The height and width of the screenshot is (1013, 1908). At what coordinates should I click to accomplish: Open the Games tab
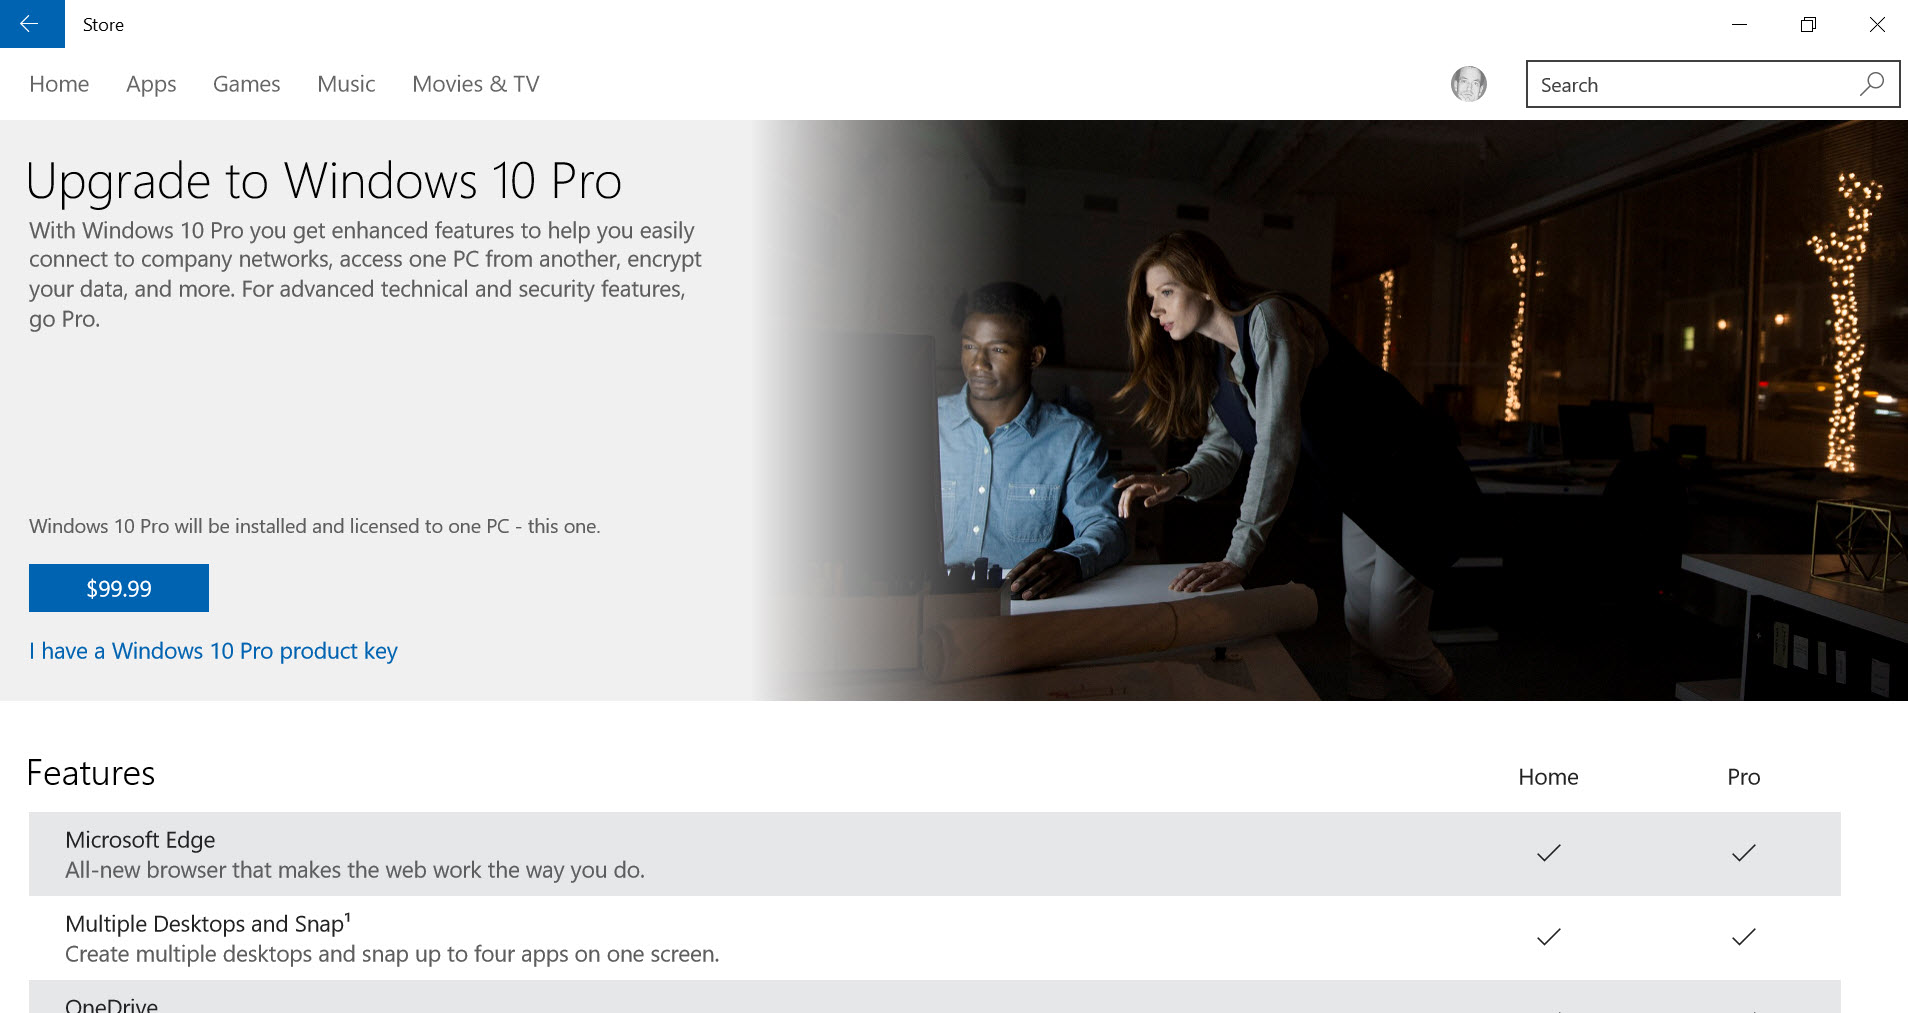246,84
